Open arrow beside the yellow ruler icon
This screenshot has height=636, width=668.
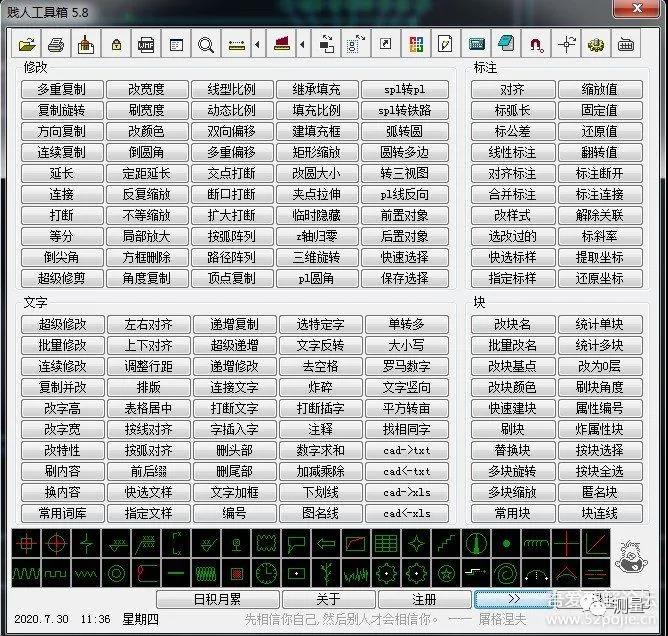coord(258,44)
